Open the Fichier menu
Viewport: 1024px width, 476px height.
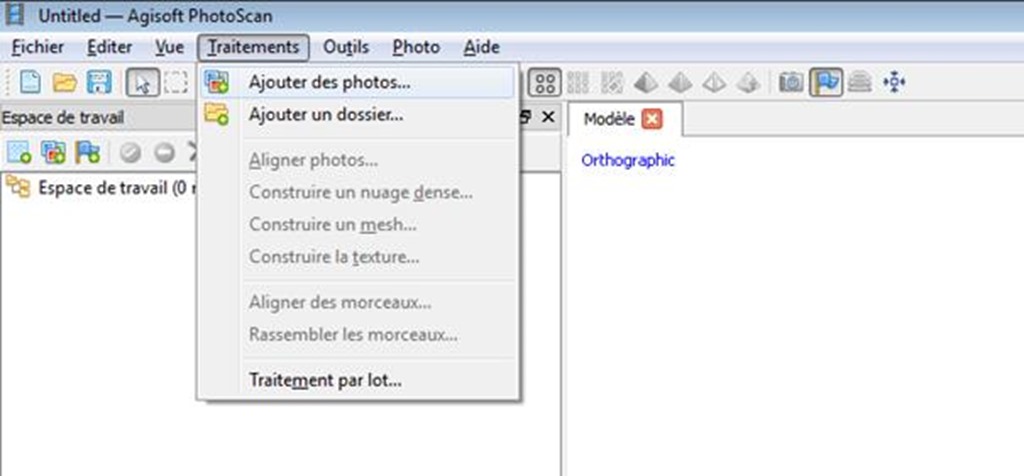38,47
